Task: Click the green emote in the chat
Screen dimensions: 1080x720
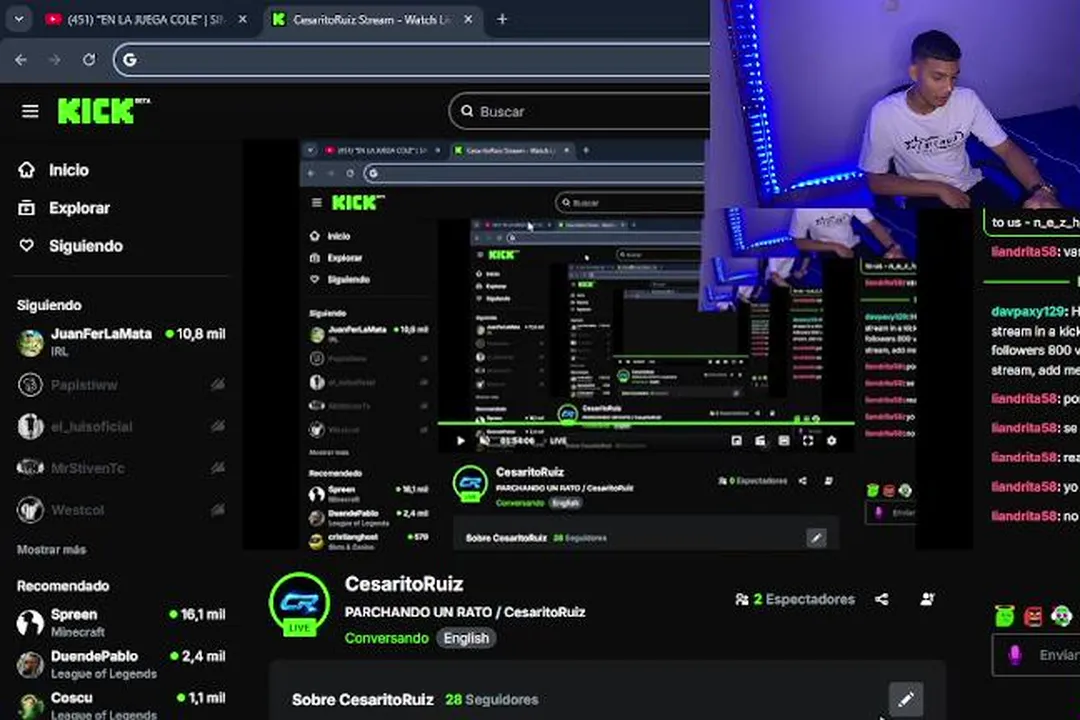Action: tap(1005, 616)
